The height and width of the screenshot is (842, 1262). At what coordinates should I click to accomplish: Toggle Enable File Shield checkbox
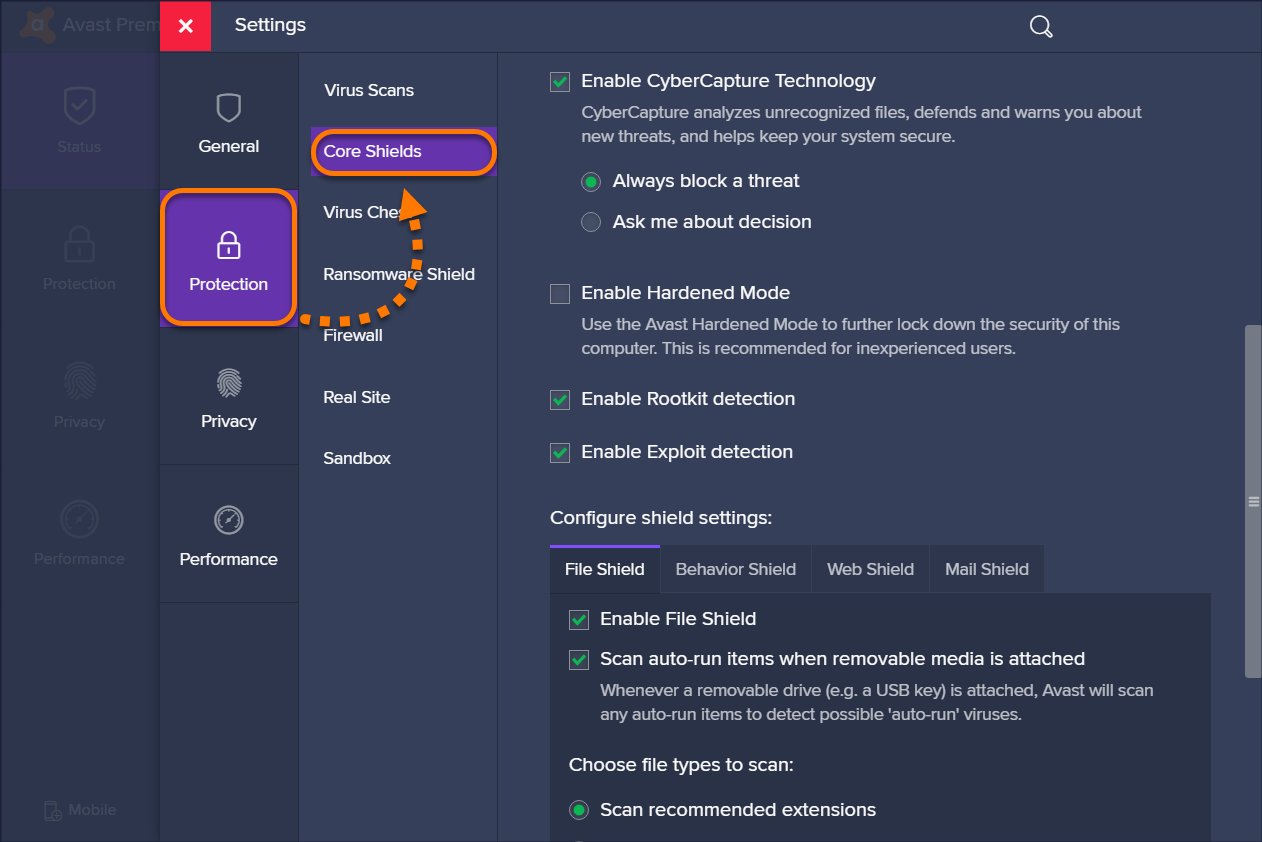point(579,620)
